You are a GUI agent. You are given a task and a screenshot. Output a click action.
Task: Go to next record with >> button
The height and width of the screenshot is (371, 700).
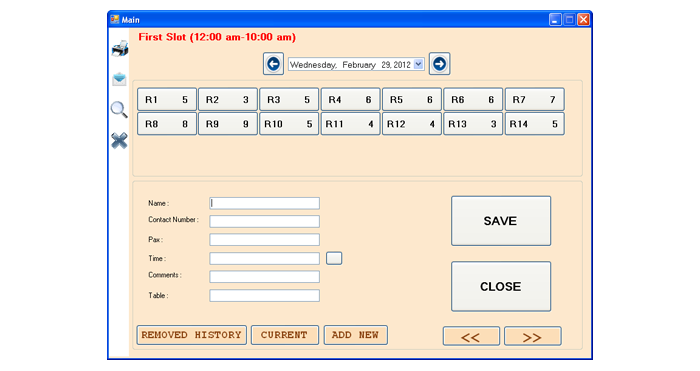pos(533,336)
